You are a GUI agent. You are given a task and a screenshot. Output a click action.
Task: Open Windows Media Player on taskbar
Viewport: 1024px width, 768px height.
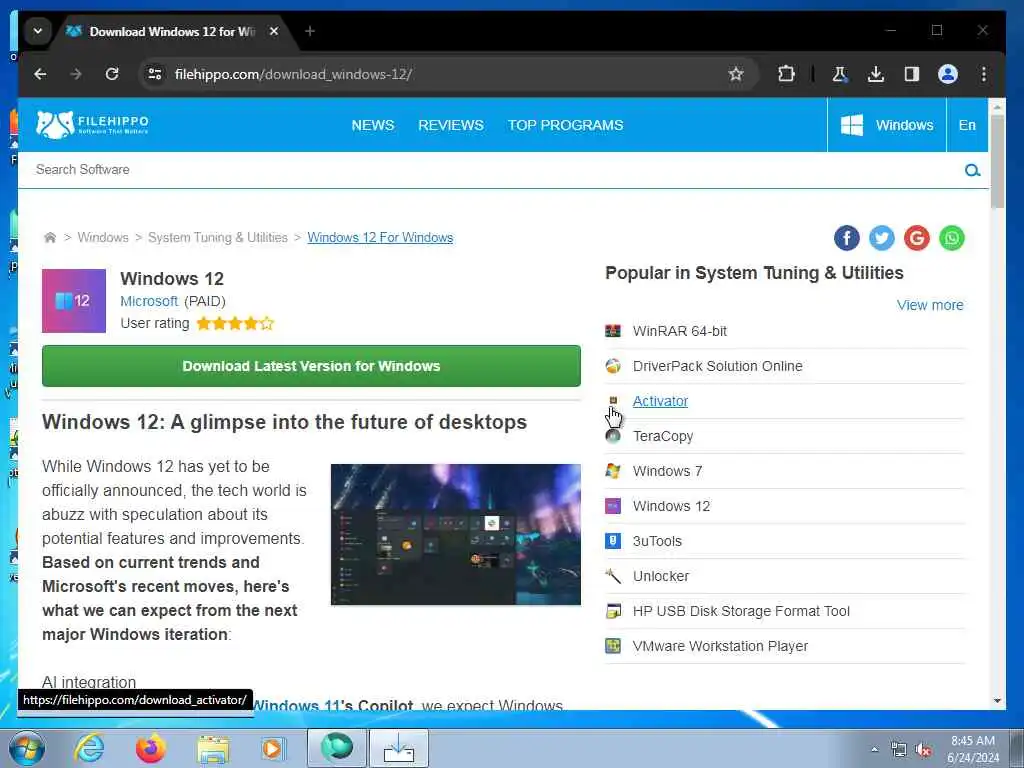pyautogui.click(x=273, y=748)
